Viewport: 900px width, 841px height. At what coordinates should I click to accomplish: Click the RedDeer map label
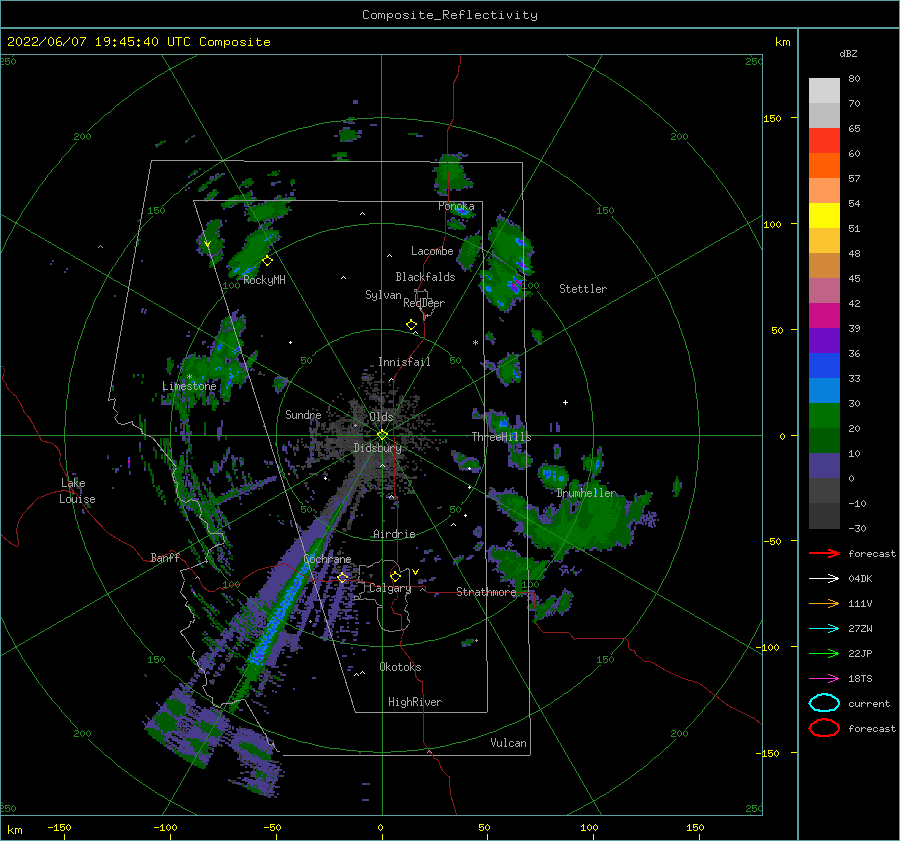pyautogui.click(x=424, y=303)
